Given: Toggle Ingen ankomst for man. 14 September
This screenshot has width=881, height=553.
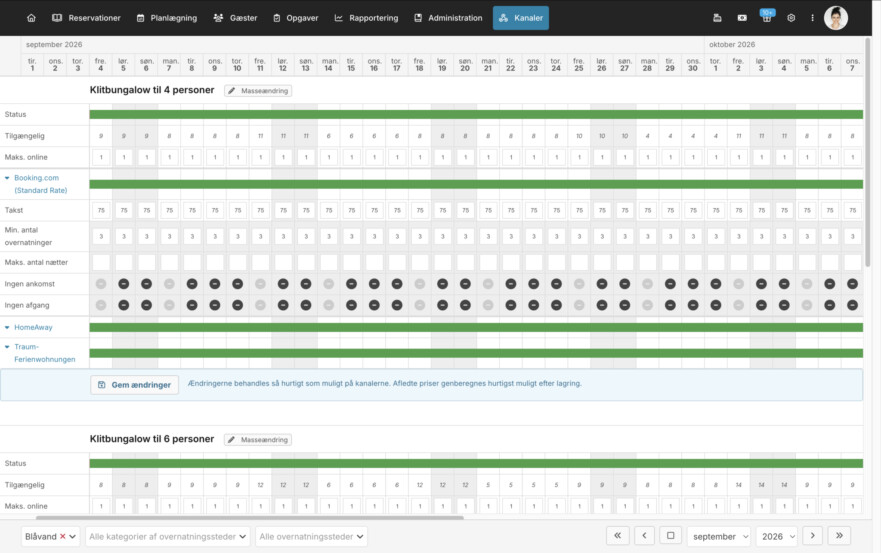Looking at the screenshot, I should 329,284.
